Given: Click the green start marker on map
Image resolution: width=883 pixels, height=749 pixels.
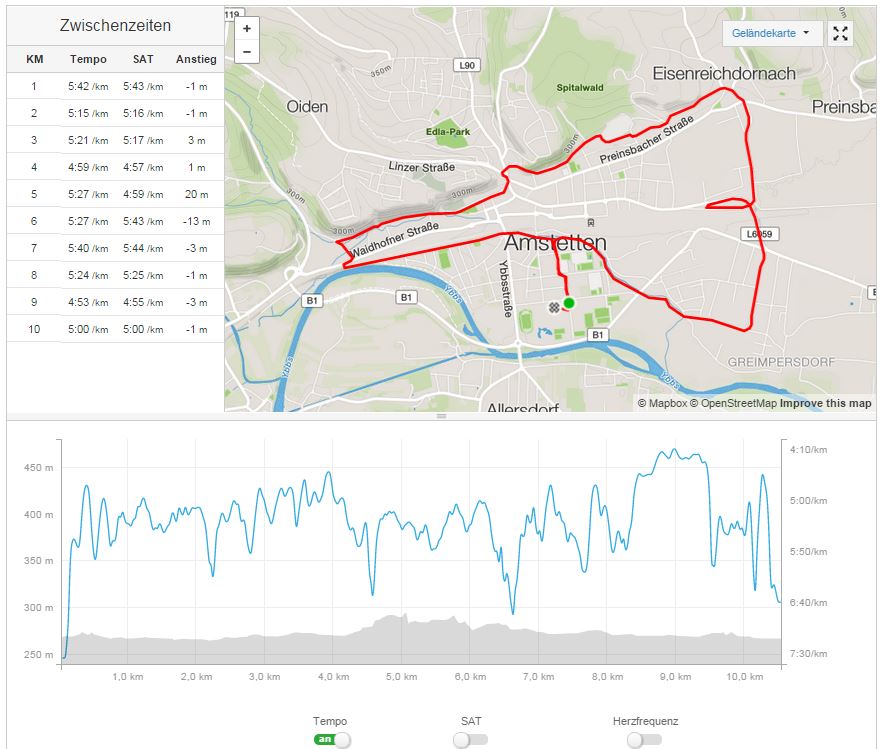Looking at the screenshot, I should click(x=569, y=302).
